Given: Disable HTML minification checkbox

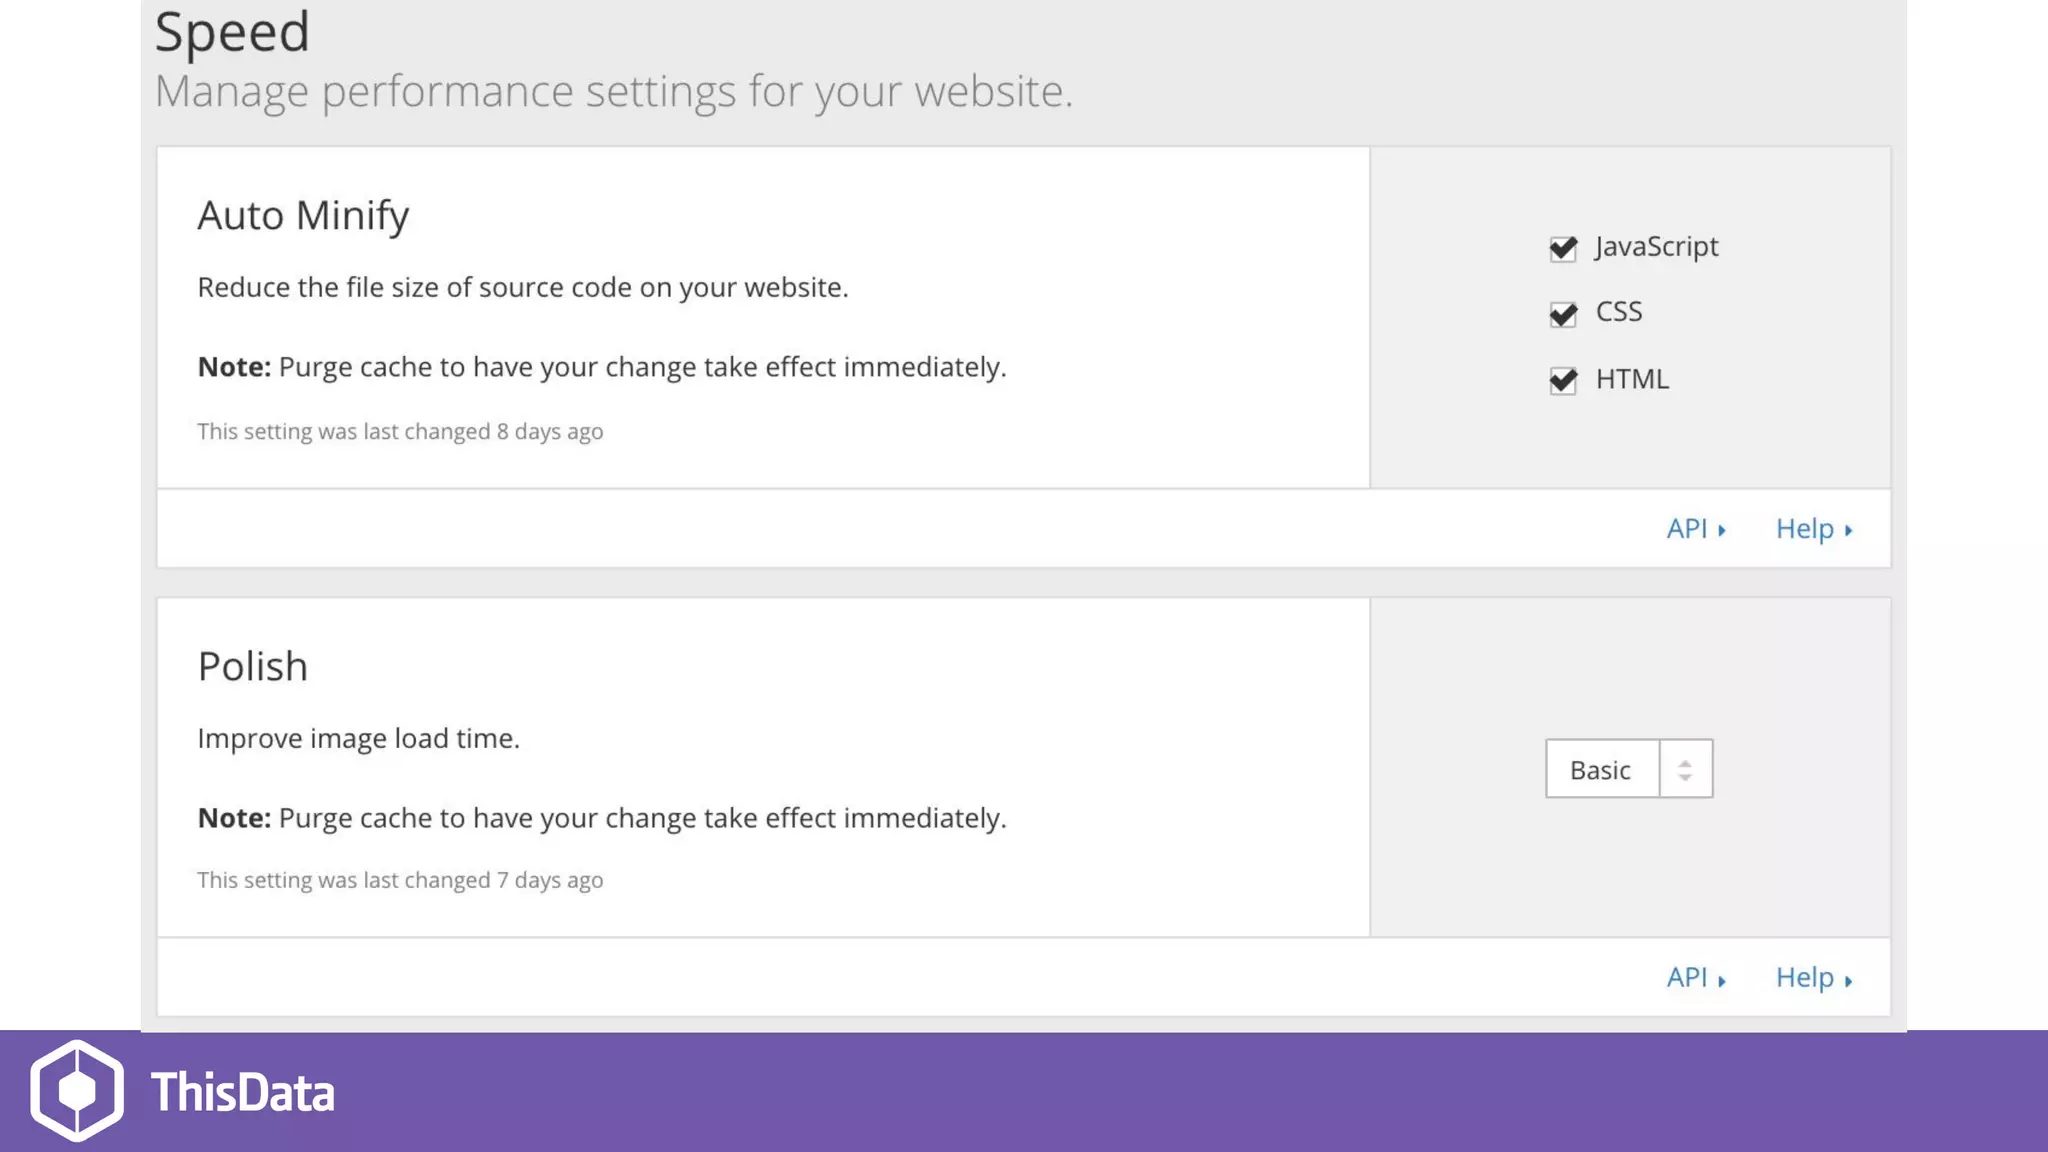Looking at the screenshot, I should 1563,381.
